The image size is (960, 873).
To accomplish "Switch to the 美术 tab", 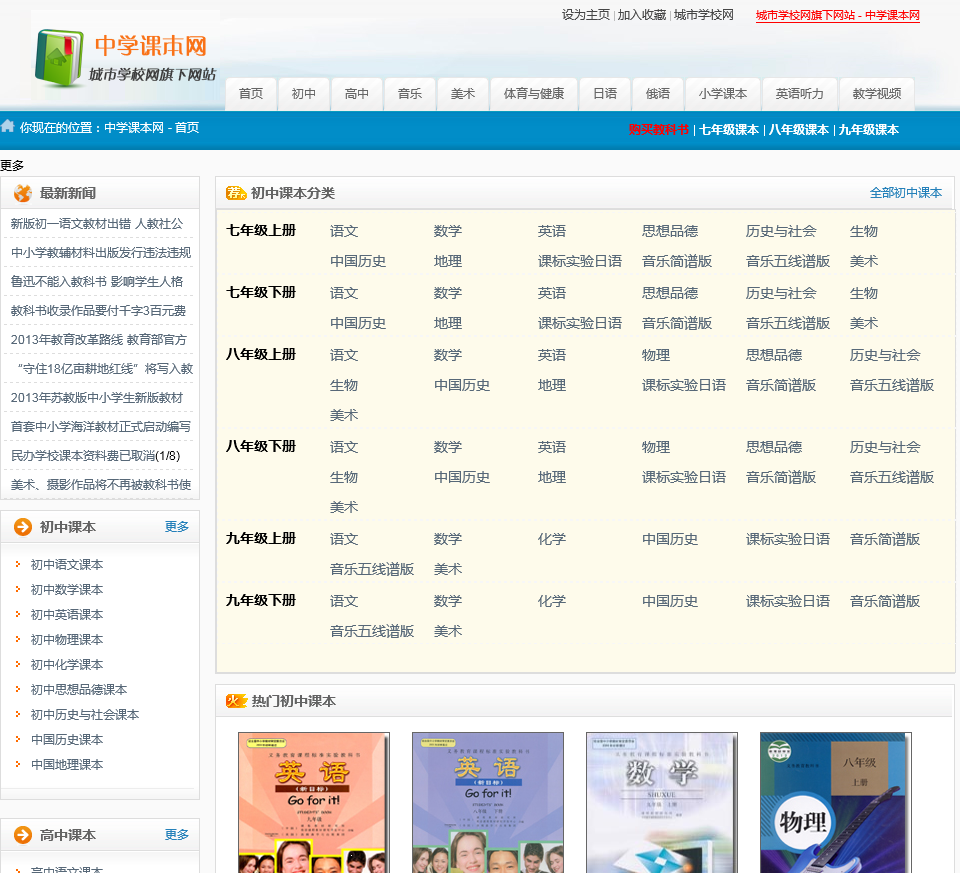I will coord(463,94).
